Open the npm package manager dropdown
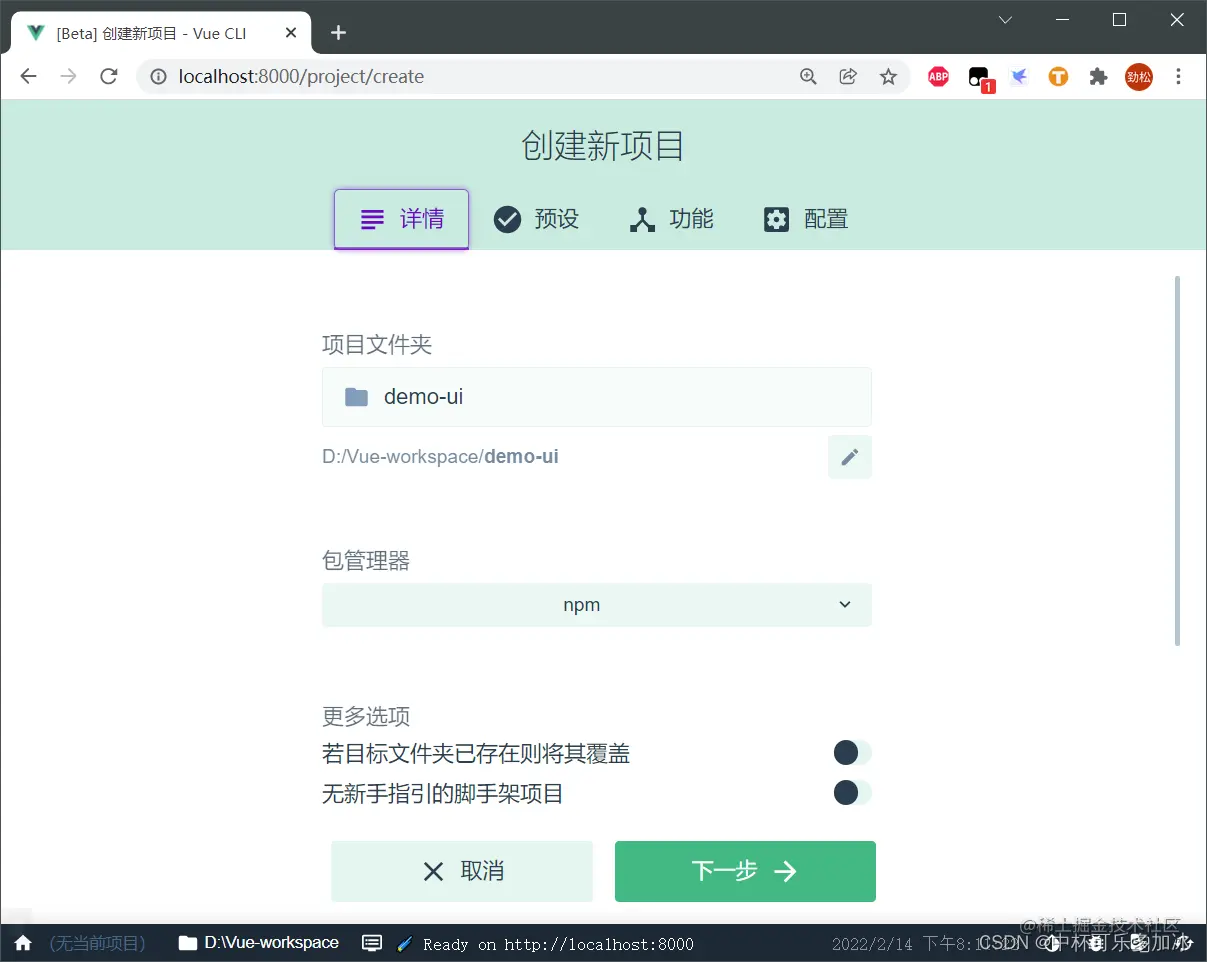Image resolution: width=1207 pixels, height=962 pixels. 597,605
